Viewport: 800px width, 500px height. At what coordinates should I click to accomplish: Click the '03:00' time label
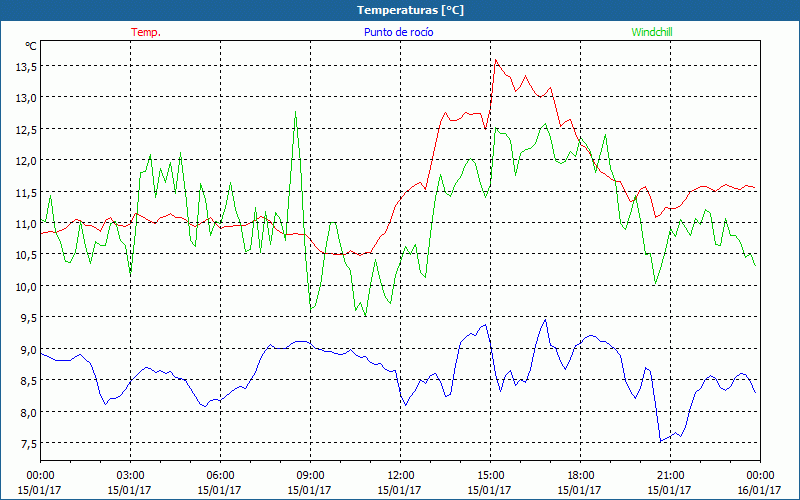(131, 476)
